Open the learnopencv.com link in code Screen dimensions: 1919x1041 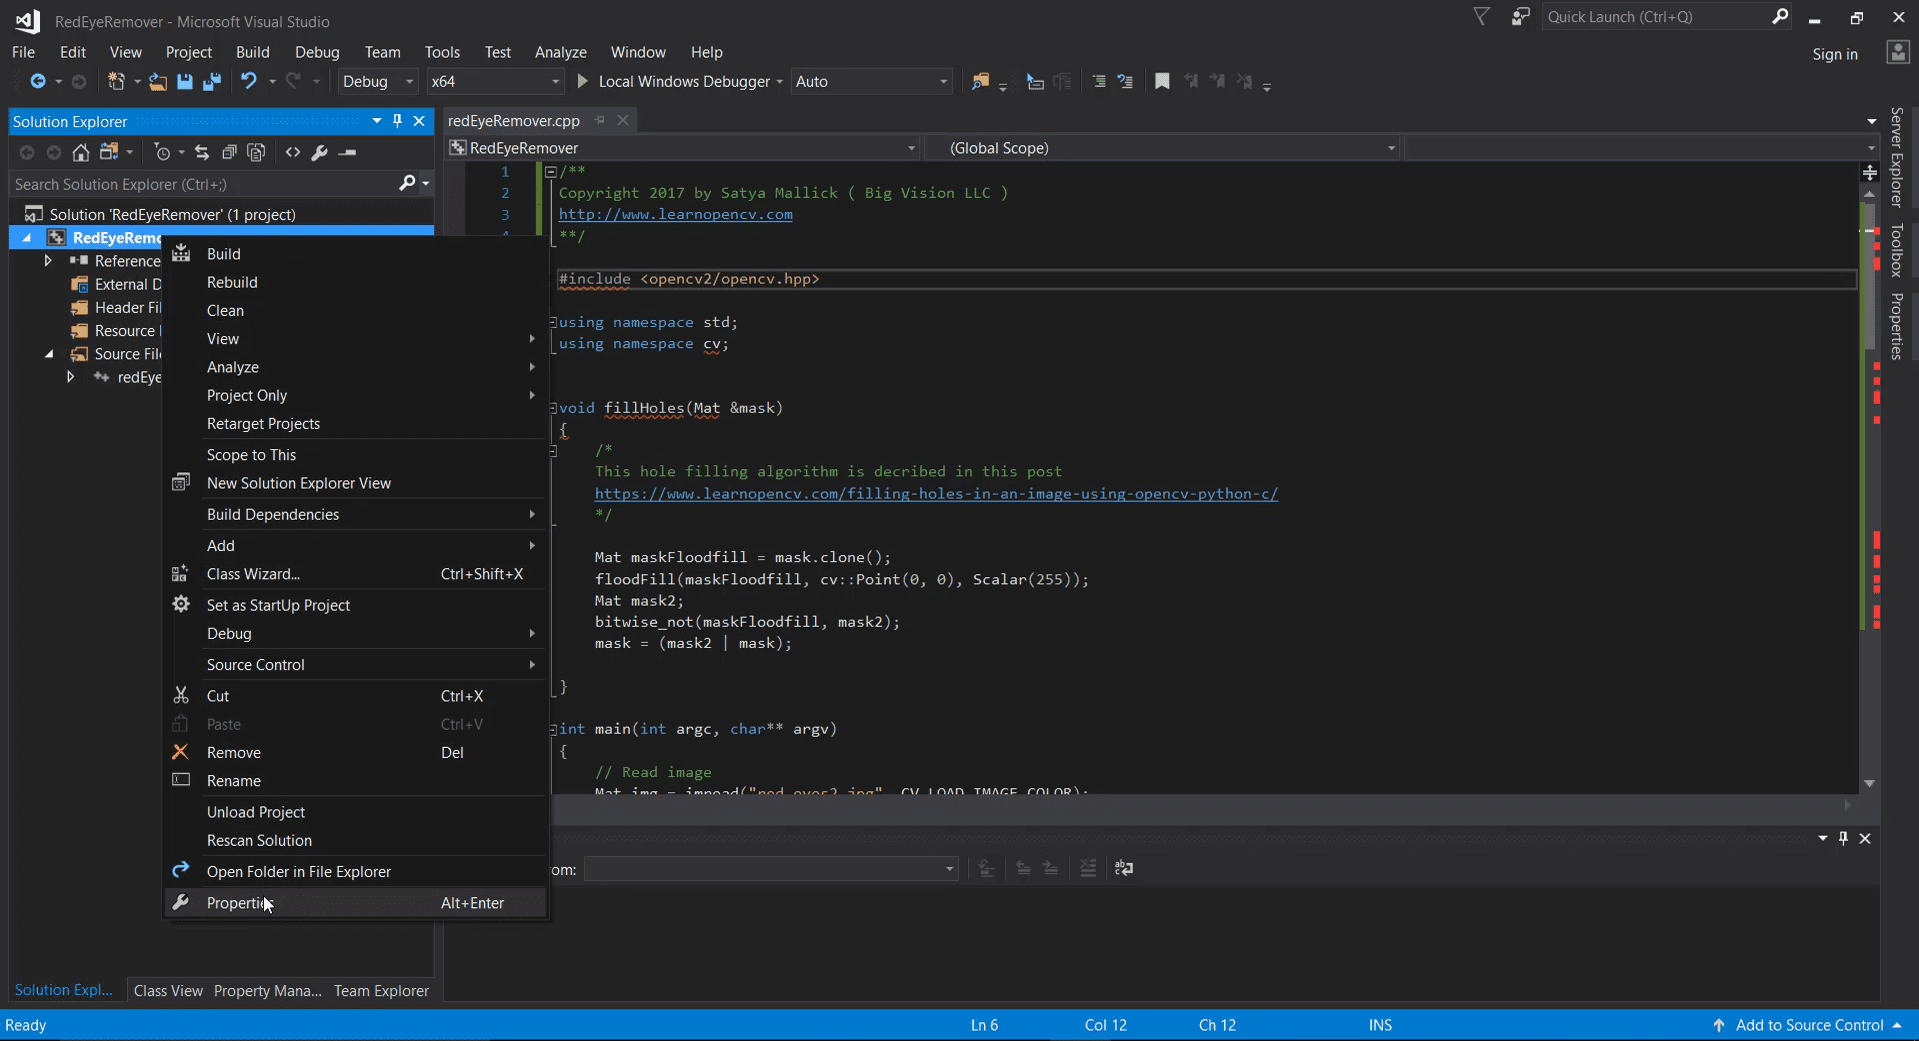click(x=676, y=214)
